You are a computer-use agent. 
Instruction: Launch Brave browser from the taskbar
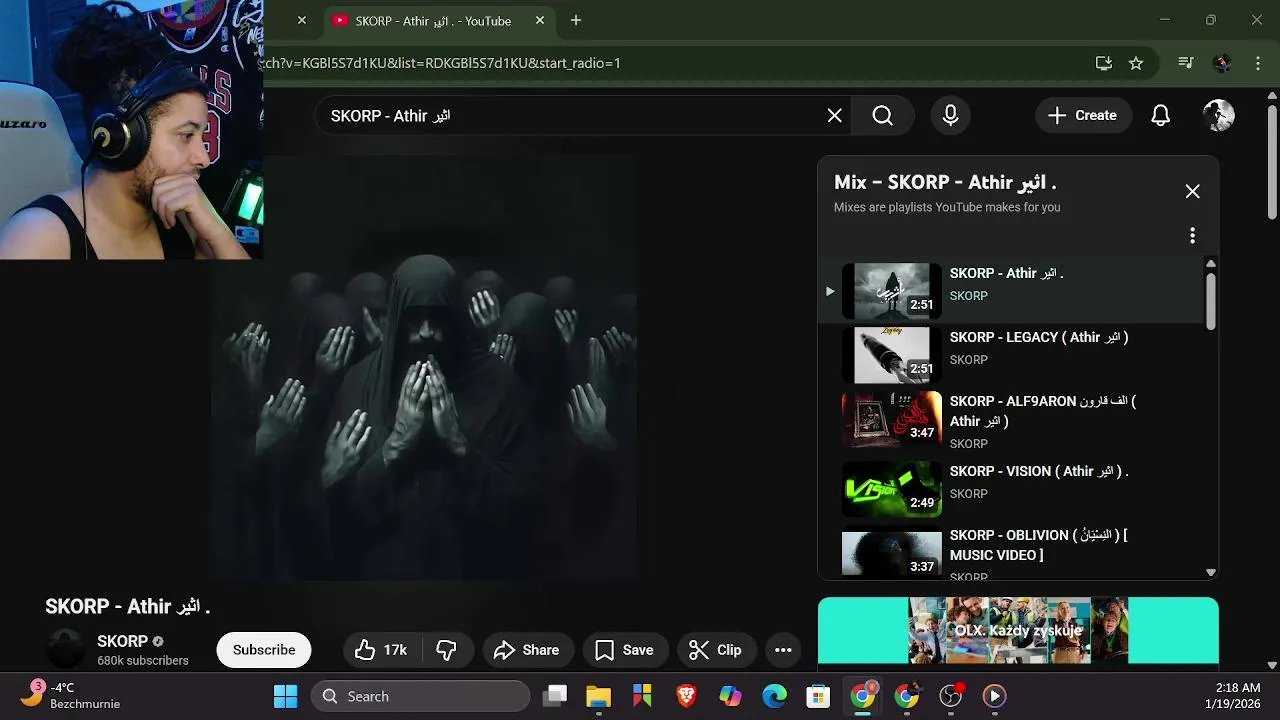(686, 696)
